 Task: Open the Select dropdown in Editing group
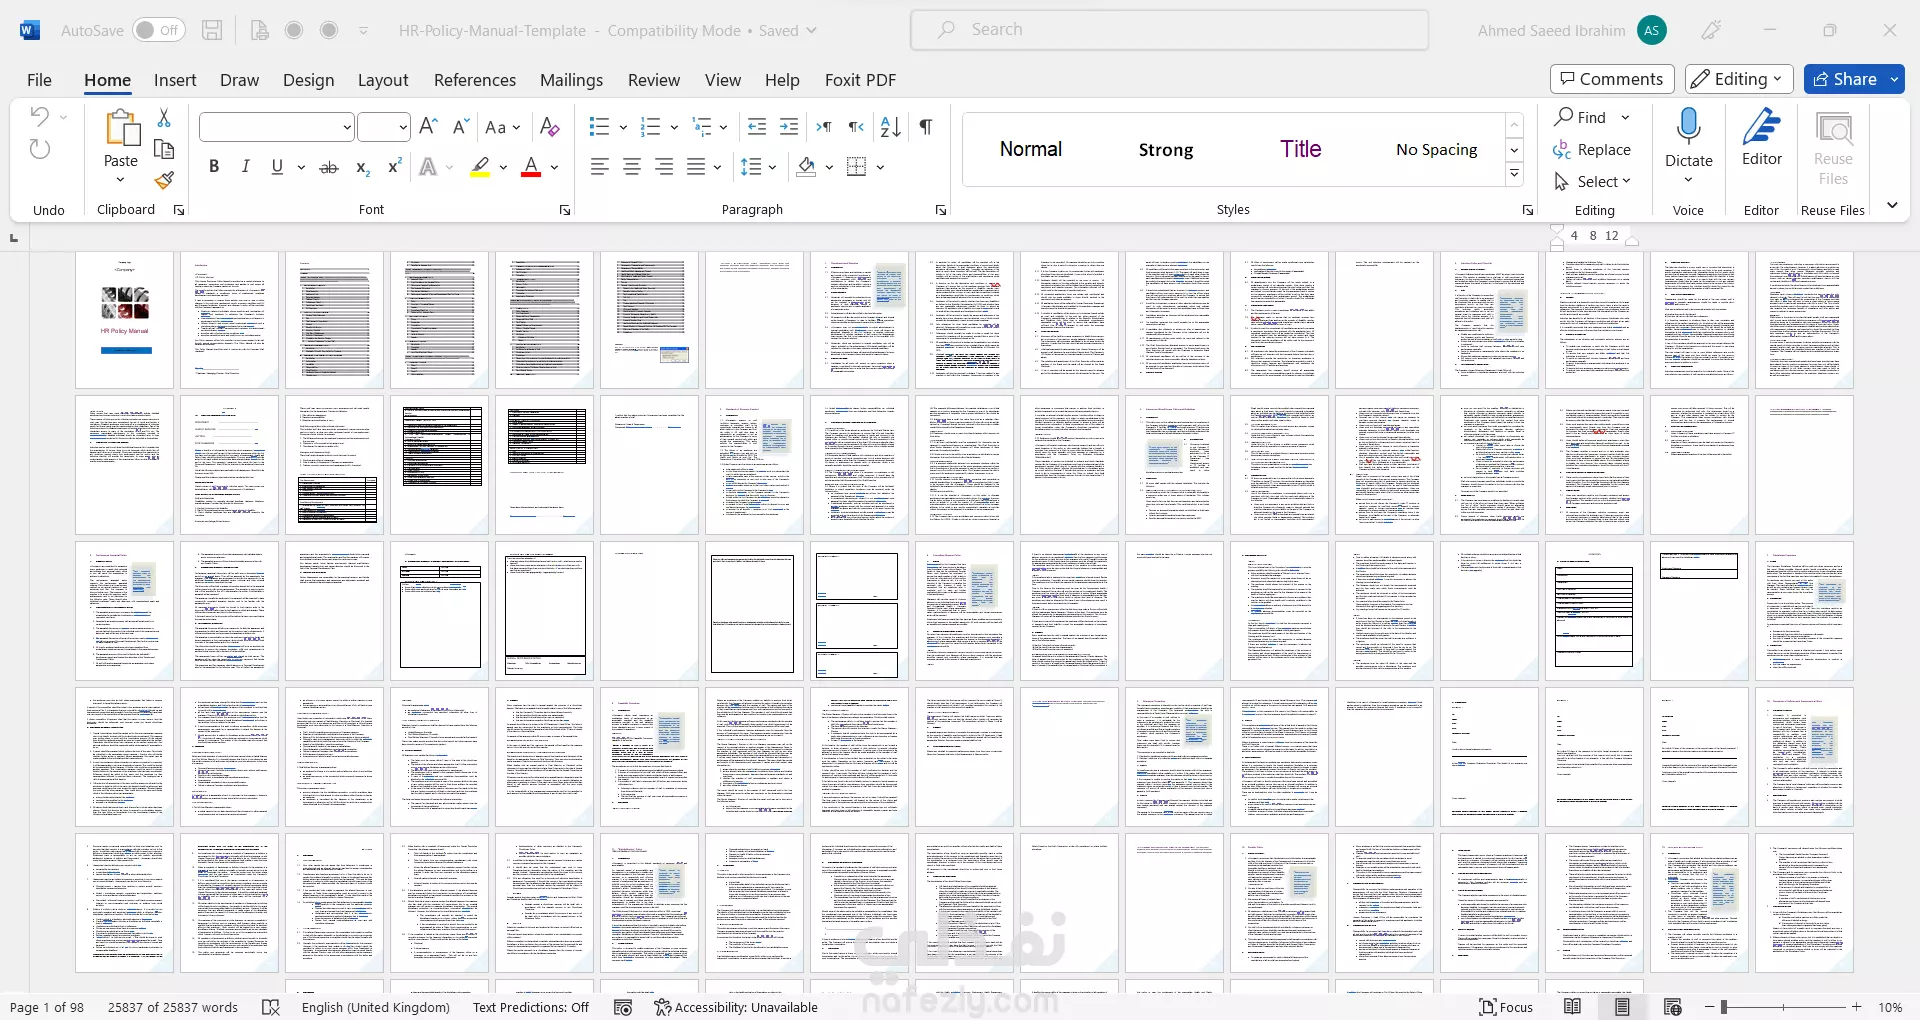click(1592, 181)
